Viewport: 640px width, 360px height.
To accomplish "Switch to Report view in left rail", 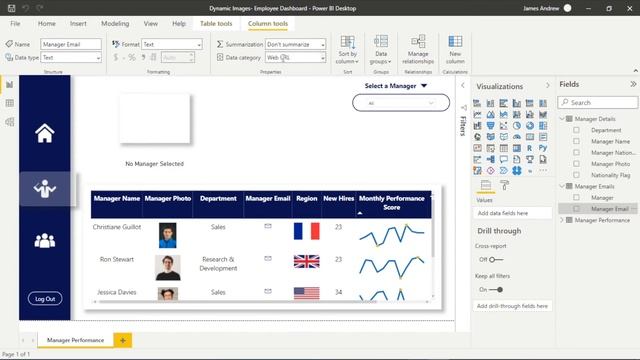I will (9, 84).
